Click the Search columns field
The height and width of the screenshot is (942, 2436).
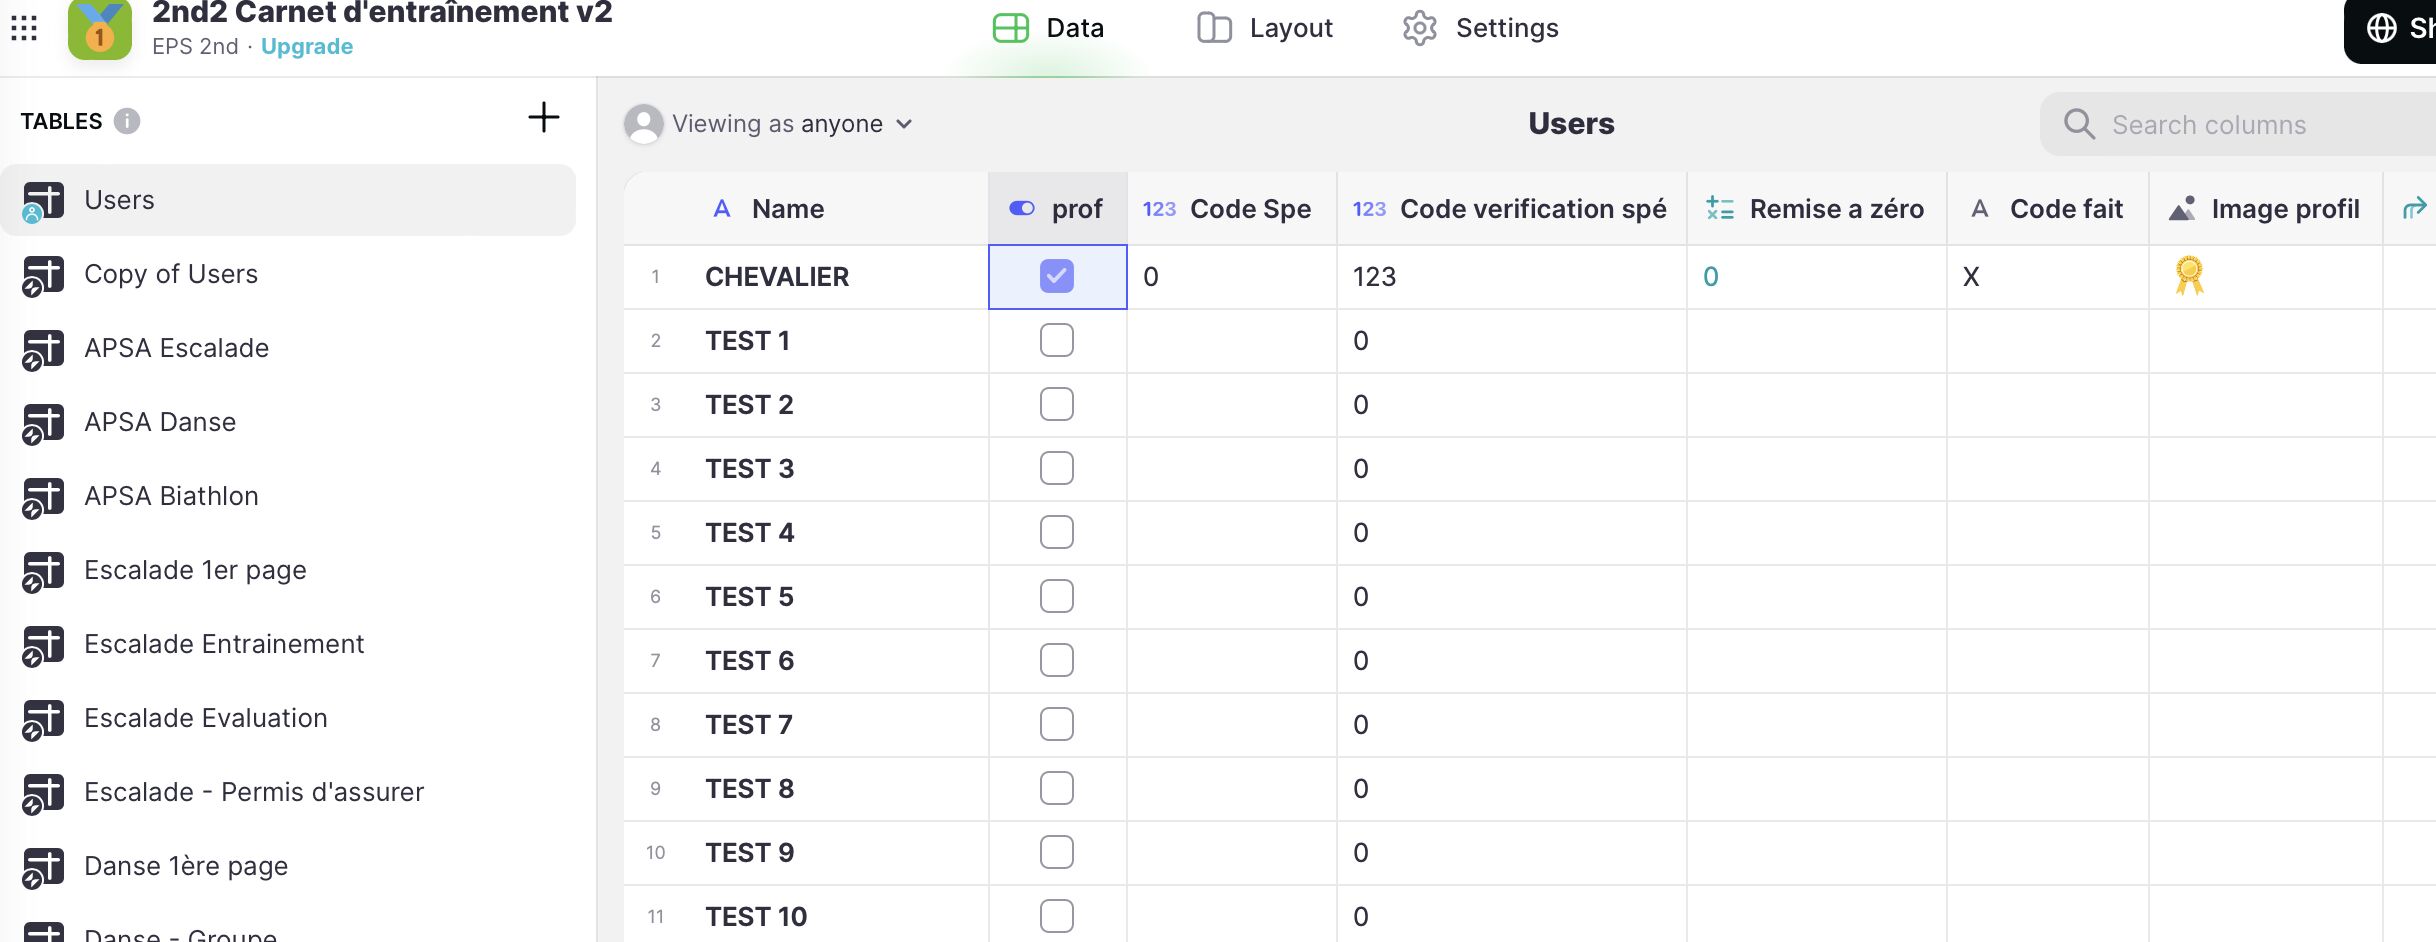tap(2240, 125)
